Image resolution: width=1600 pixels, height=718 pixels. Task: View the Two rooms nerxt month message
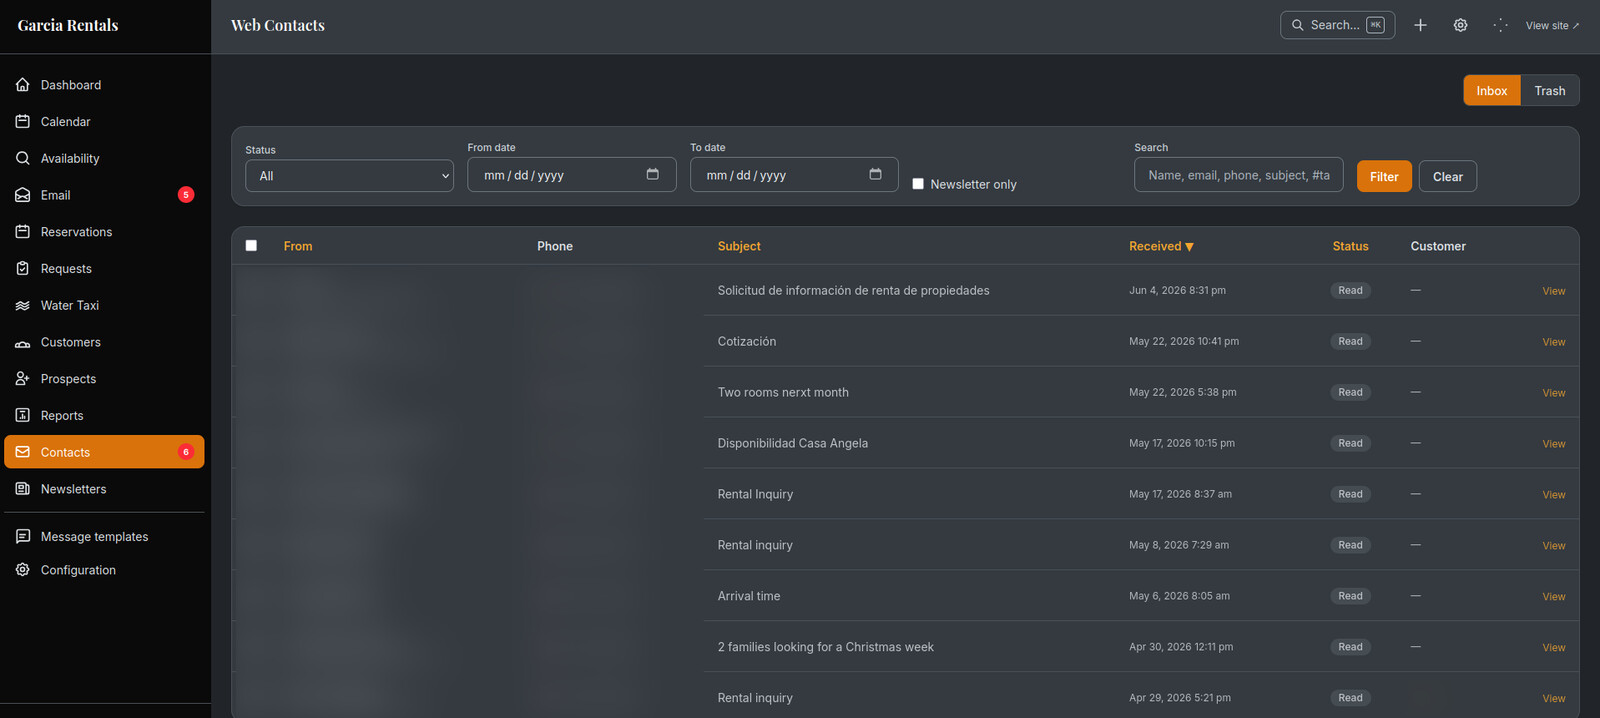(x=1554, y=393)
